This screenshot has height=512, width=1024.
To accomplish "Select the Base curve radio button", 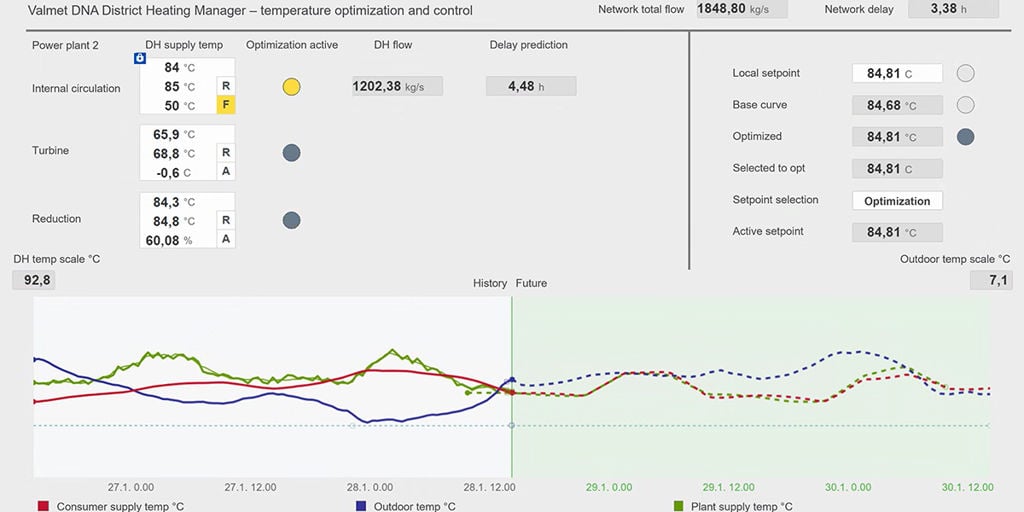I will [965, 105].
